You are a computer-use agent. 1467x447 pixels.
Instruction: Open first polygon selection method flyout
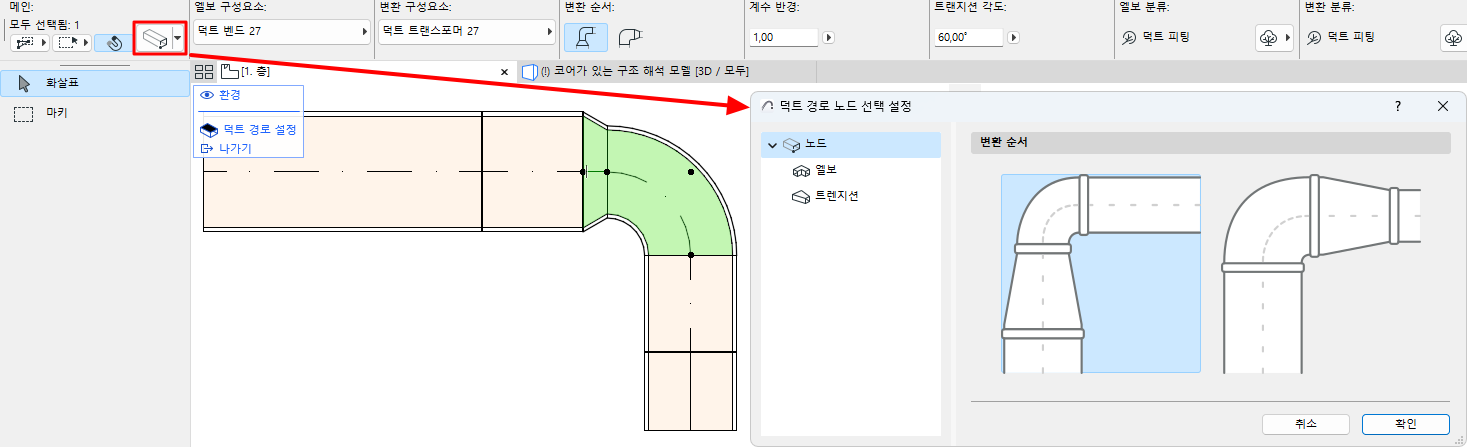[28, 43]
